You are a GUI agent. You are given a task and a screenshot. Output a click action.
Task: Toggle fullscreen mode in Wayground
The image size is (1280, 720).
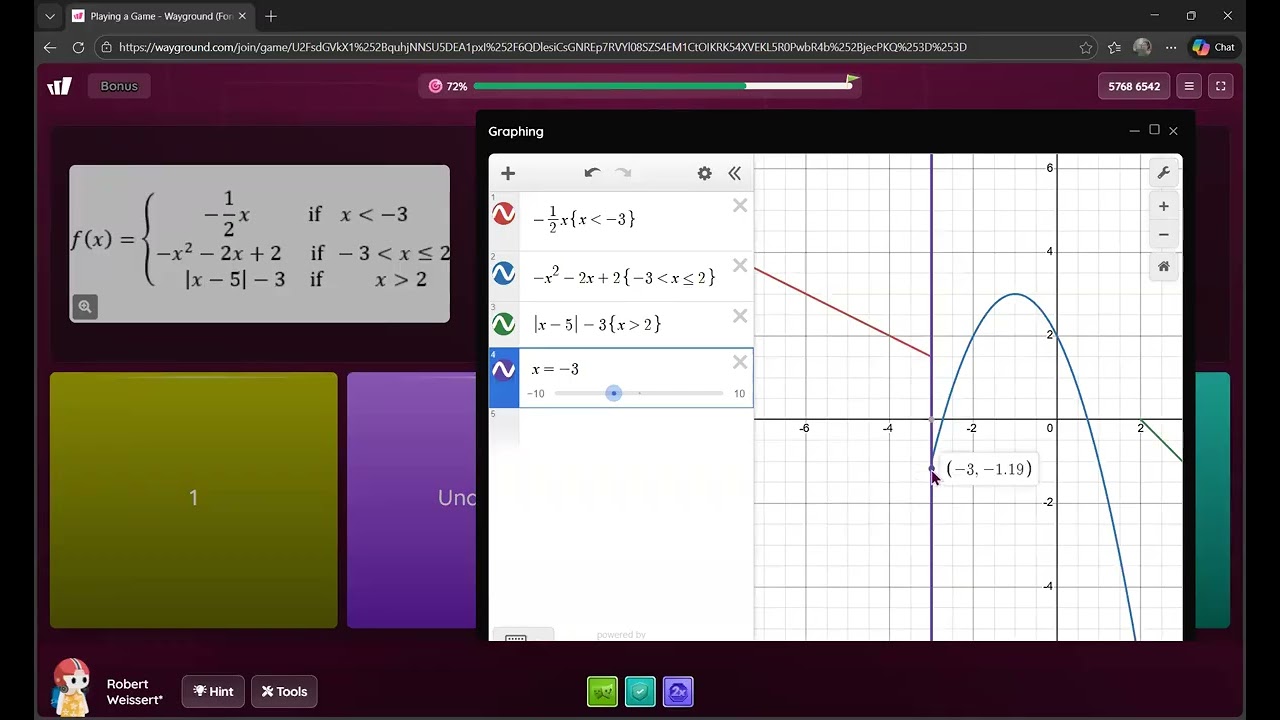[1220, 86]
